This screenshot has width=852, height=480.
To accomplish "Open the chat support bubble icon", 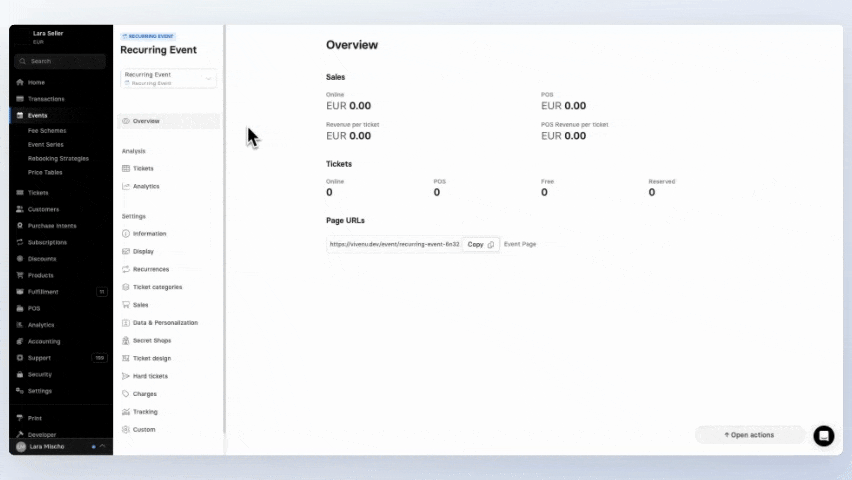I will (823, 435).
